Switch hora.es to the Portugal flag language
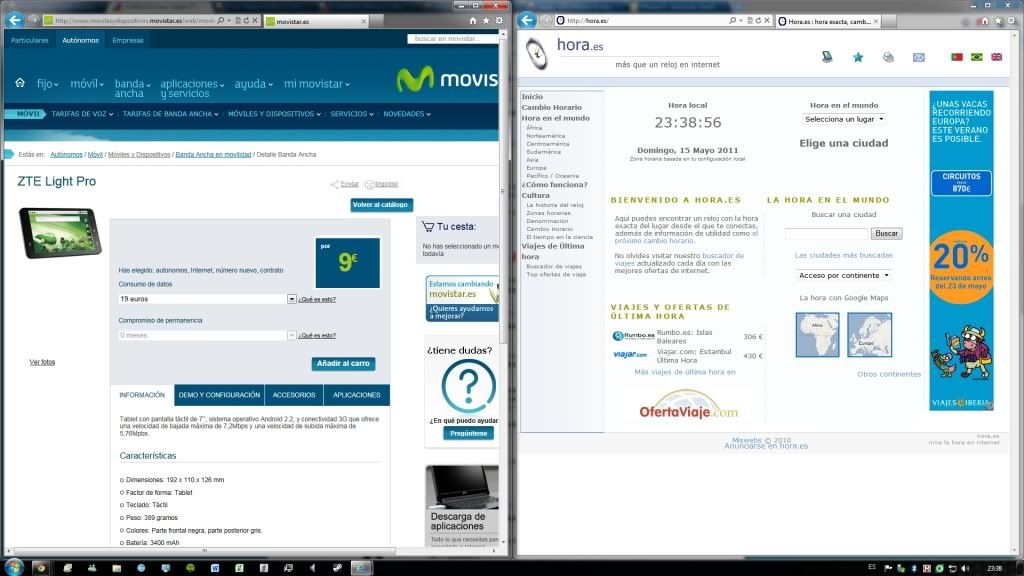Viewport: 1024px width, 576px height. (957, 57)
